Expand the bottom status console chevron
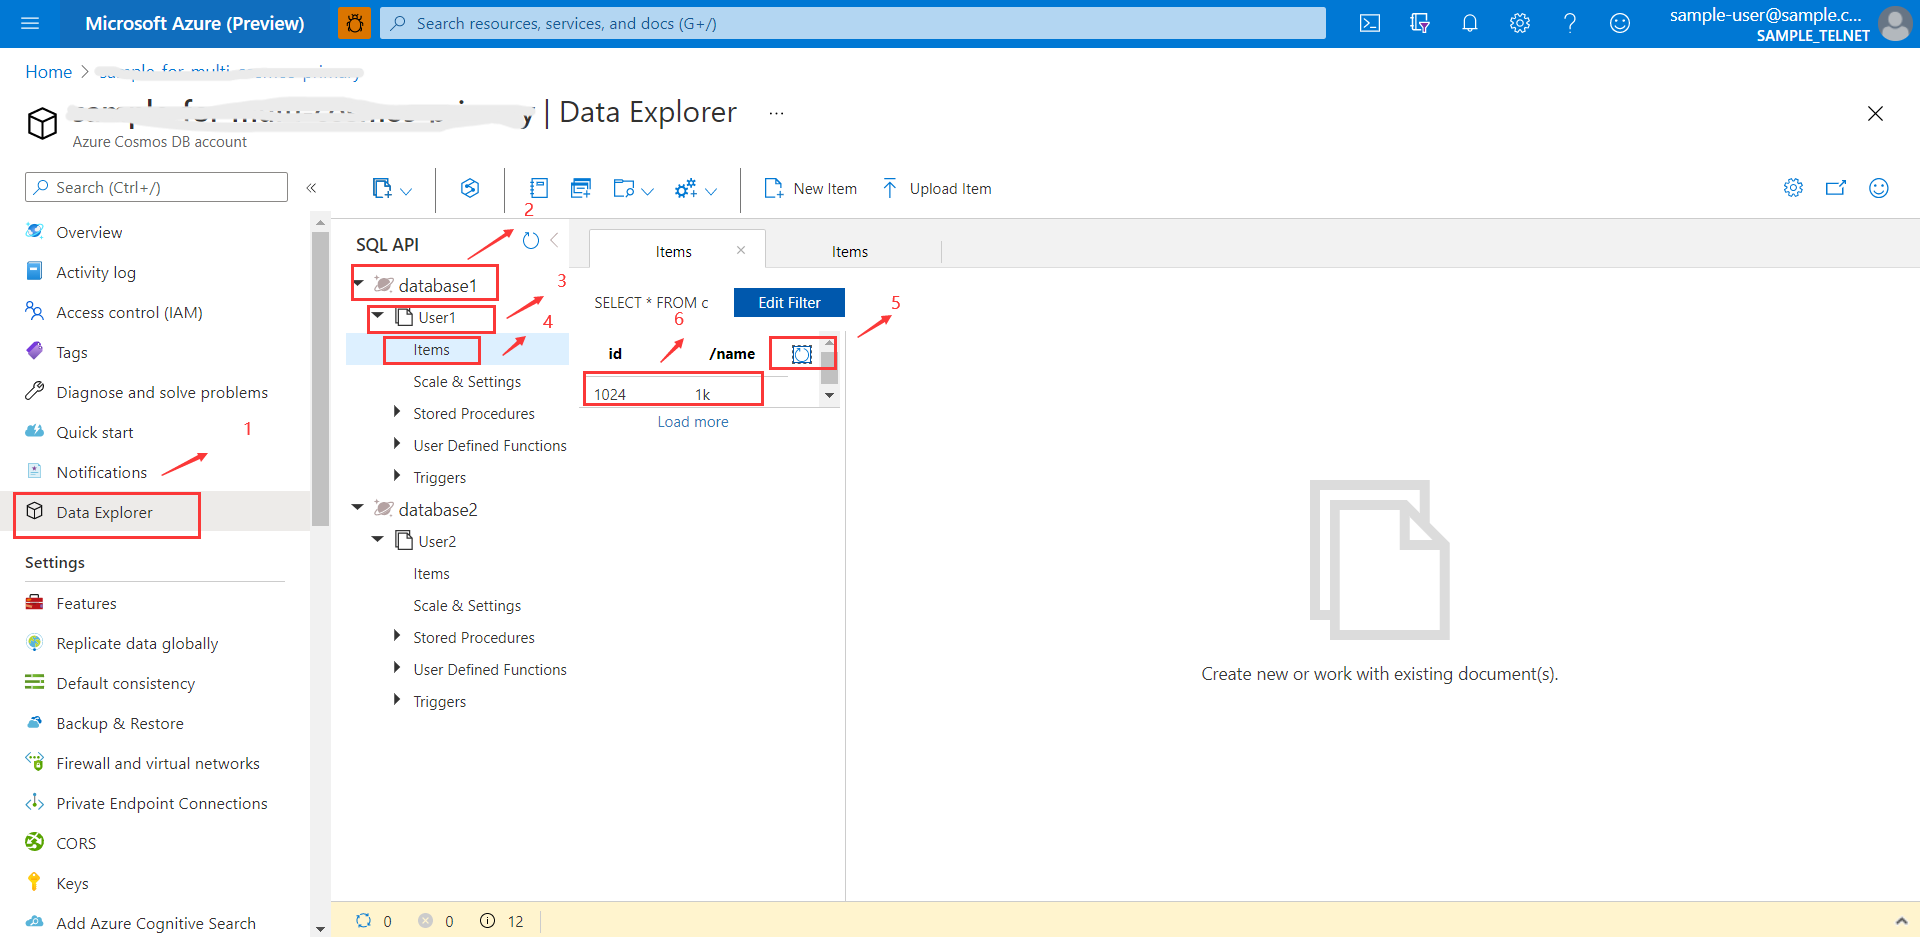 click(1901, 920)
